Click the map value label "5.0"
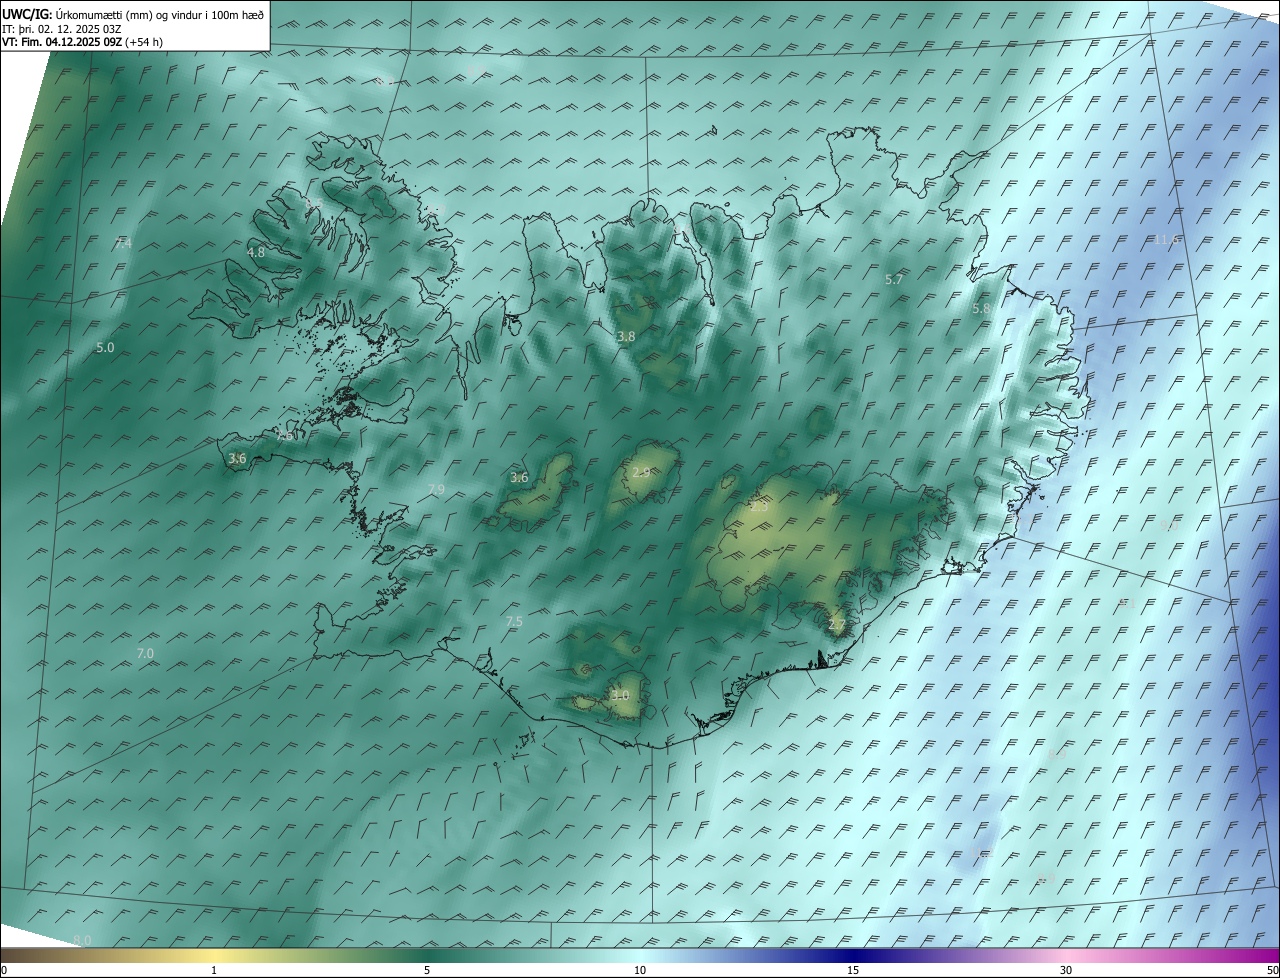Viewport: 1280px width, 978px height. tap(105, 348)
